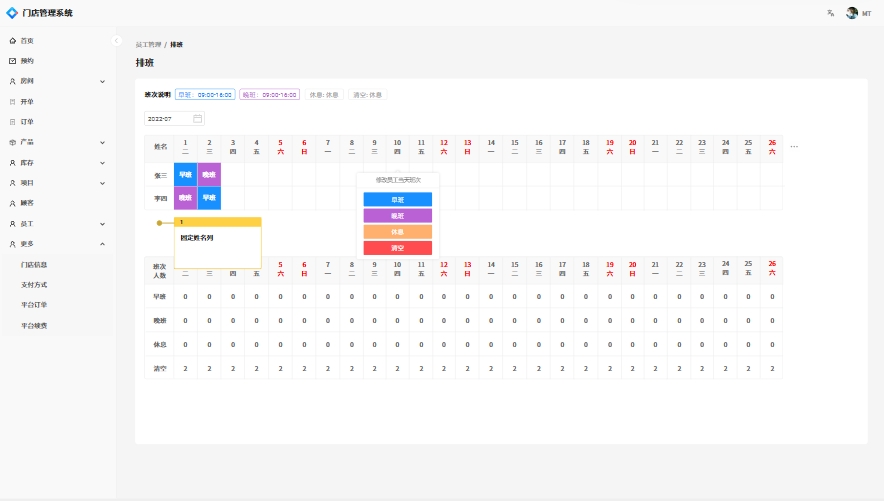
Task: Collapse the sidebar with the arrow button
Action: pyautogui.click(x=116, y=40)
